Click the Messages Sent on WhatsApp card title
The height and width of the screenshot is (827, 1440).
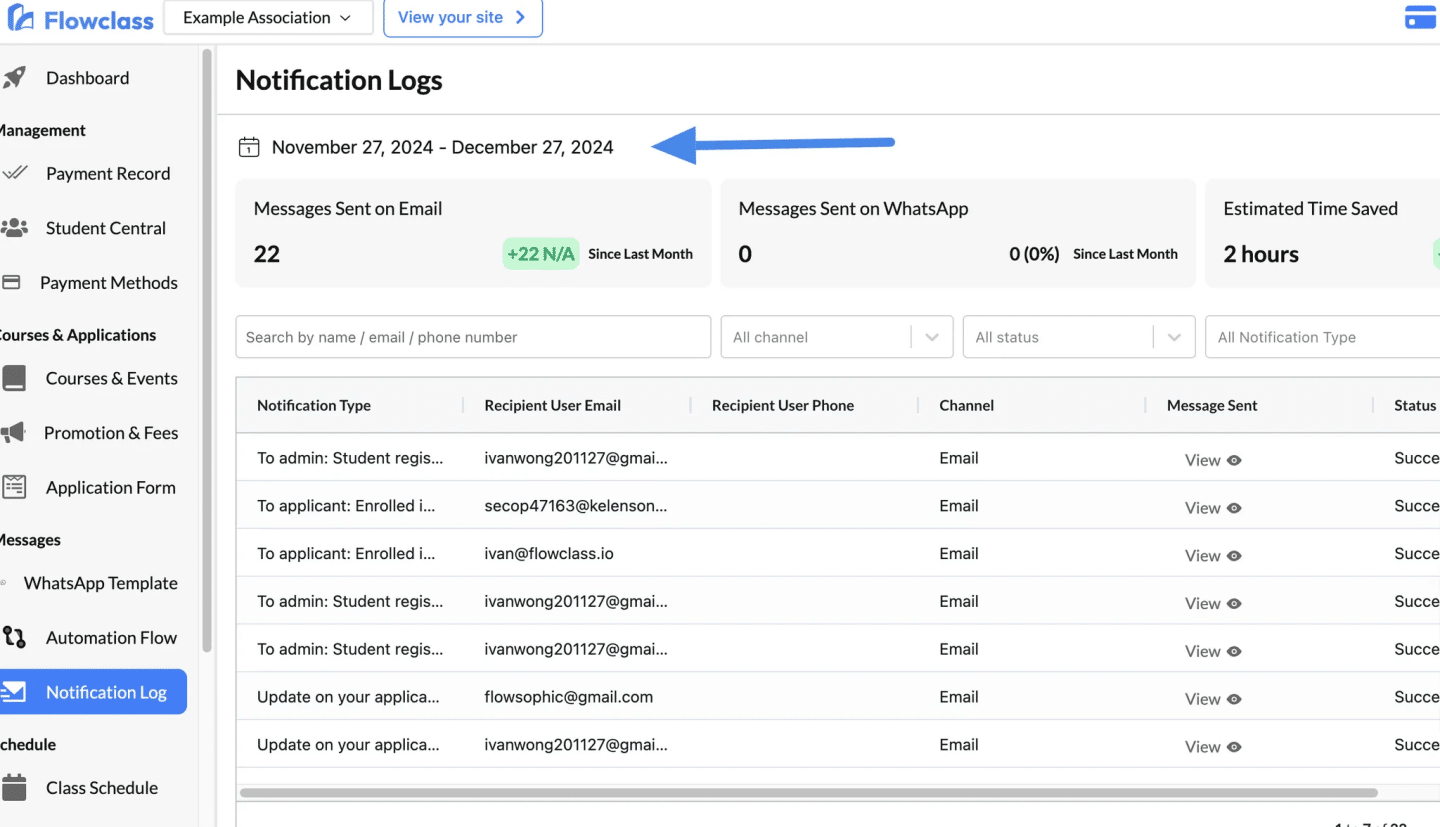coord(853,208)
